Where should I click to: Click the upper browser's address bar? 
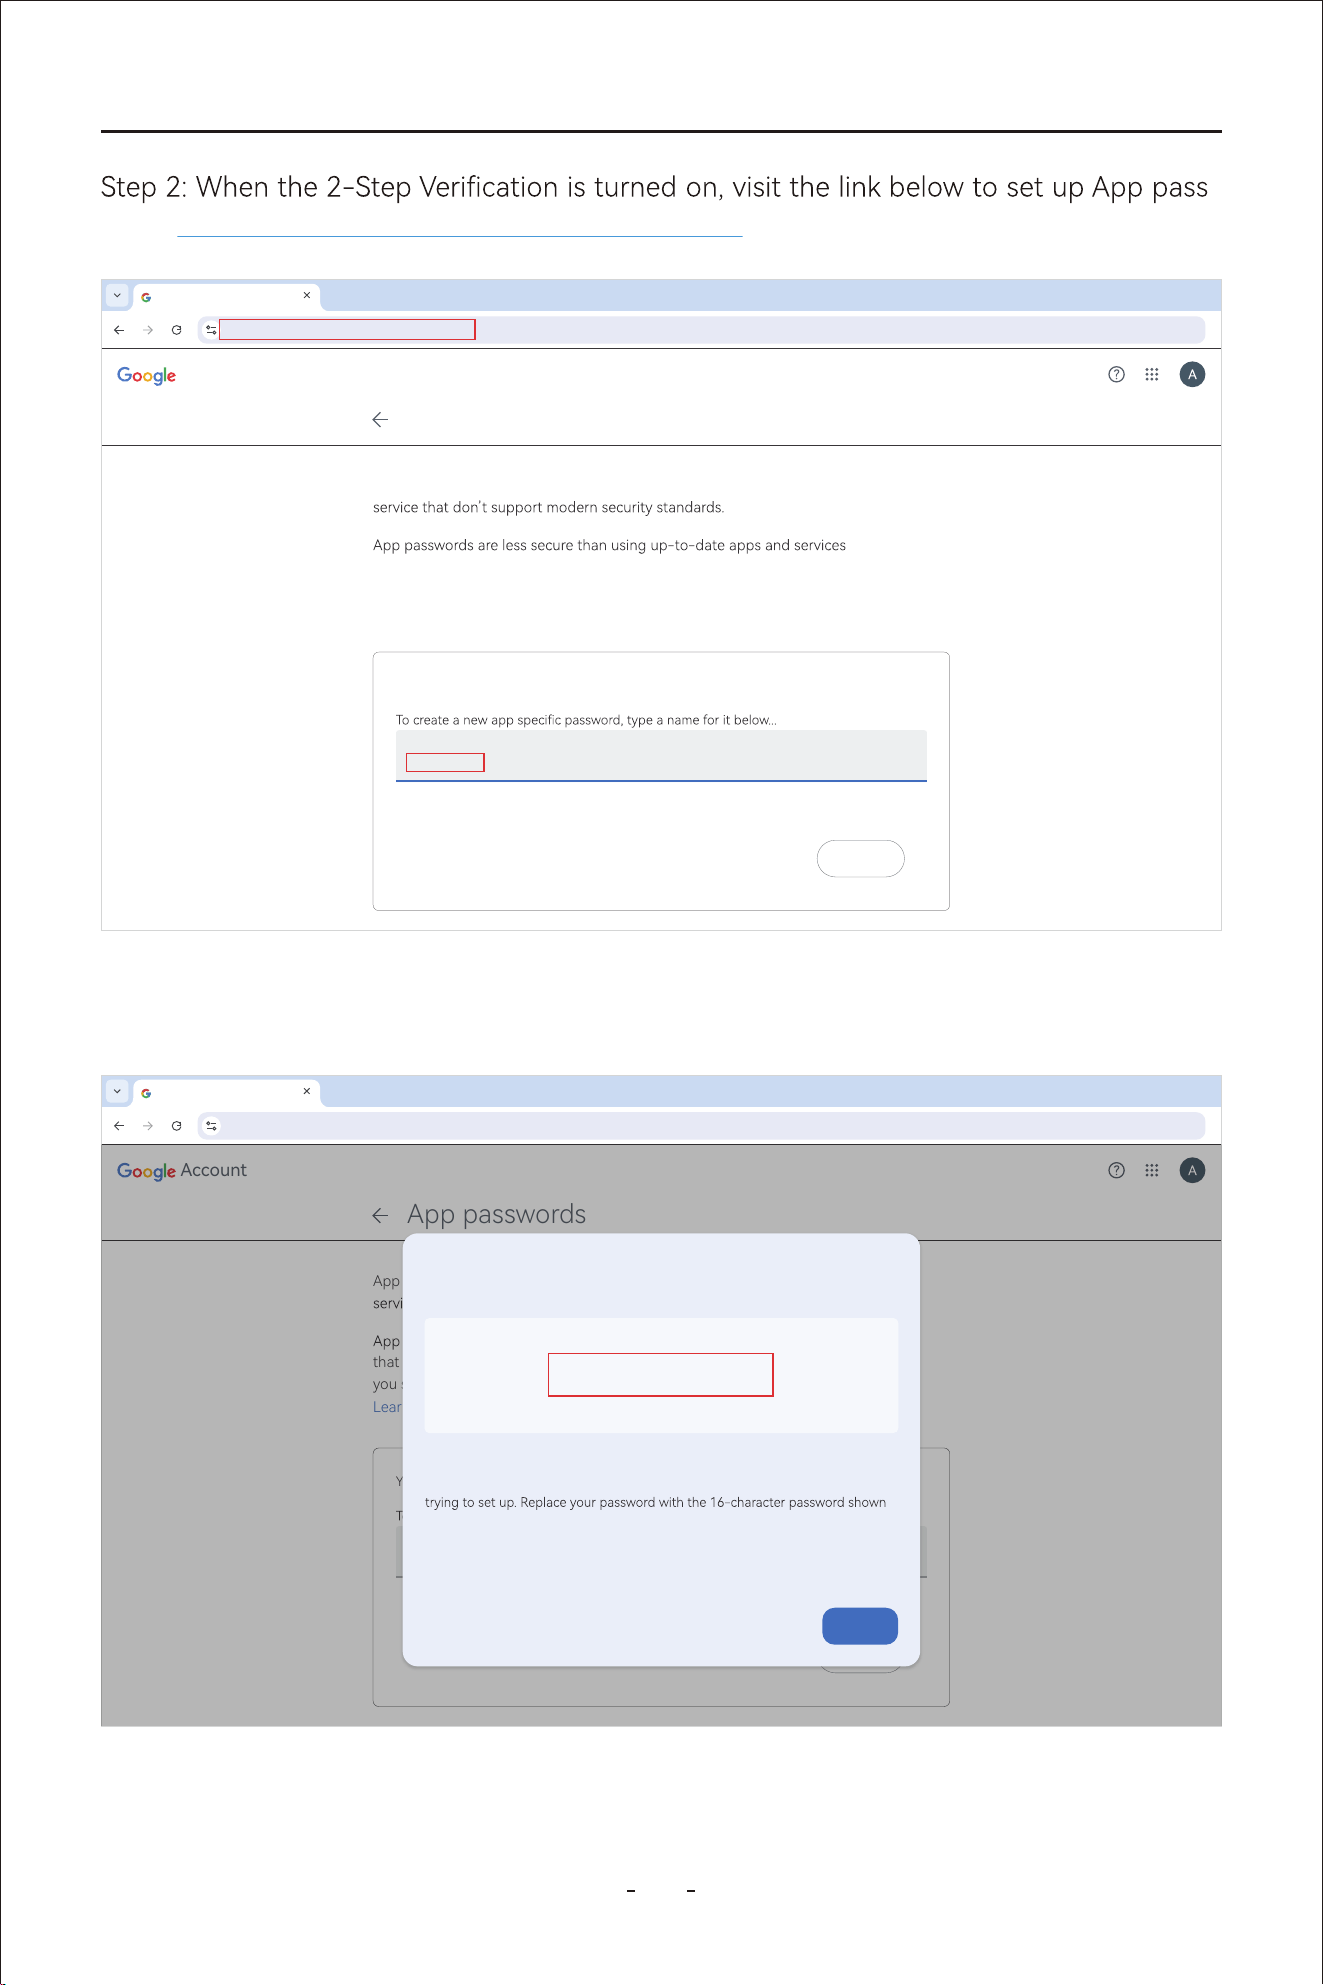[x=702, y=330]
